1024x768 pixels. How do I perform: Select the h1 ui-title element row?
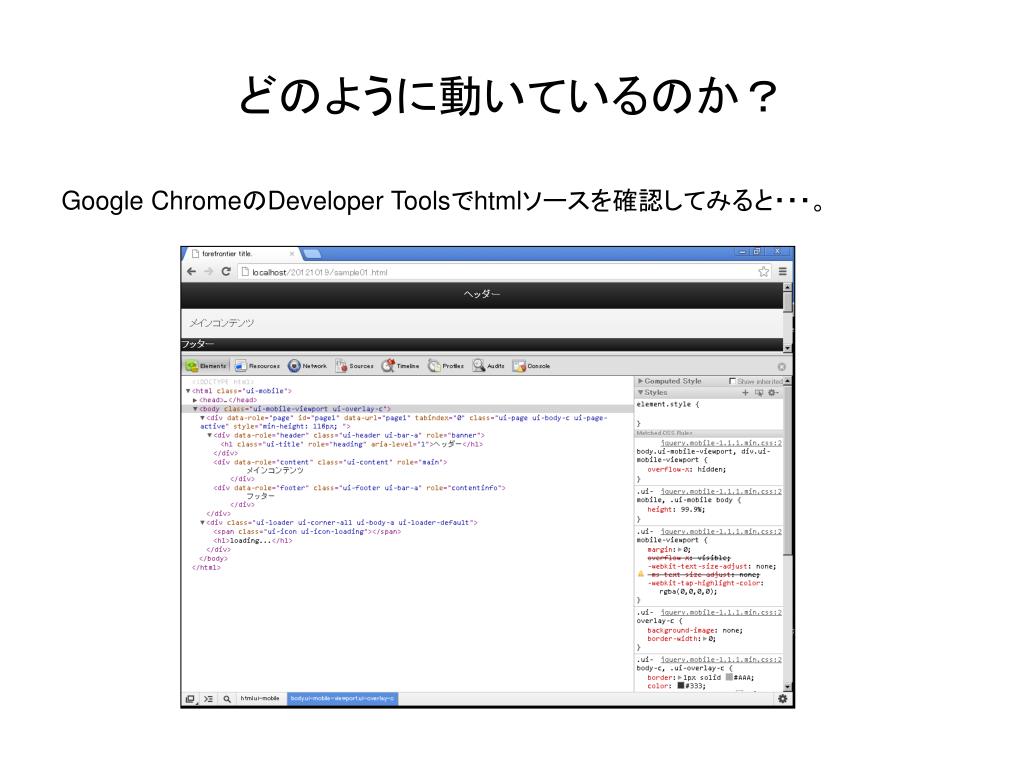pos(352,444)
